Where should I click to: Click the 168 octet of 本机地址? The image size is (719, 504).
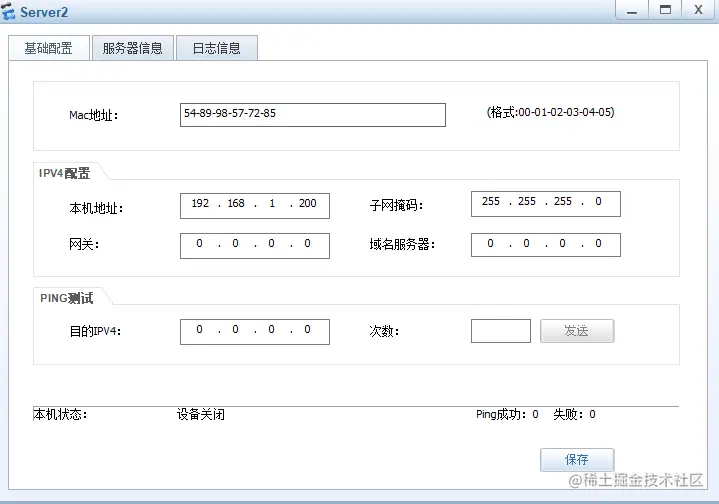(236, 203)
